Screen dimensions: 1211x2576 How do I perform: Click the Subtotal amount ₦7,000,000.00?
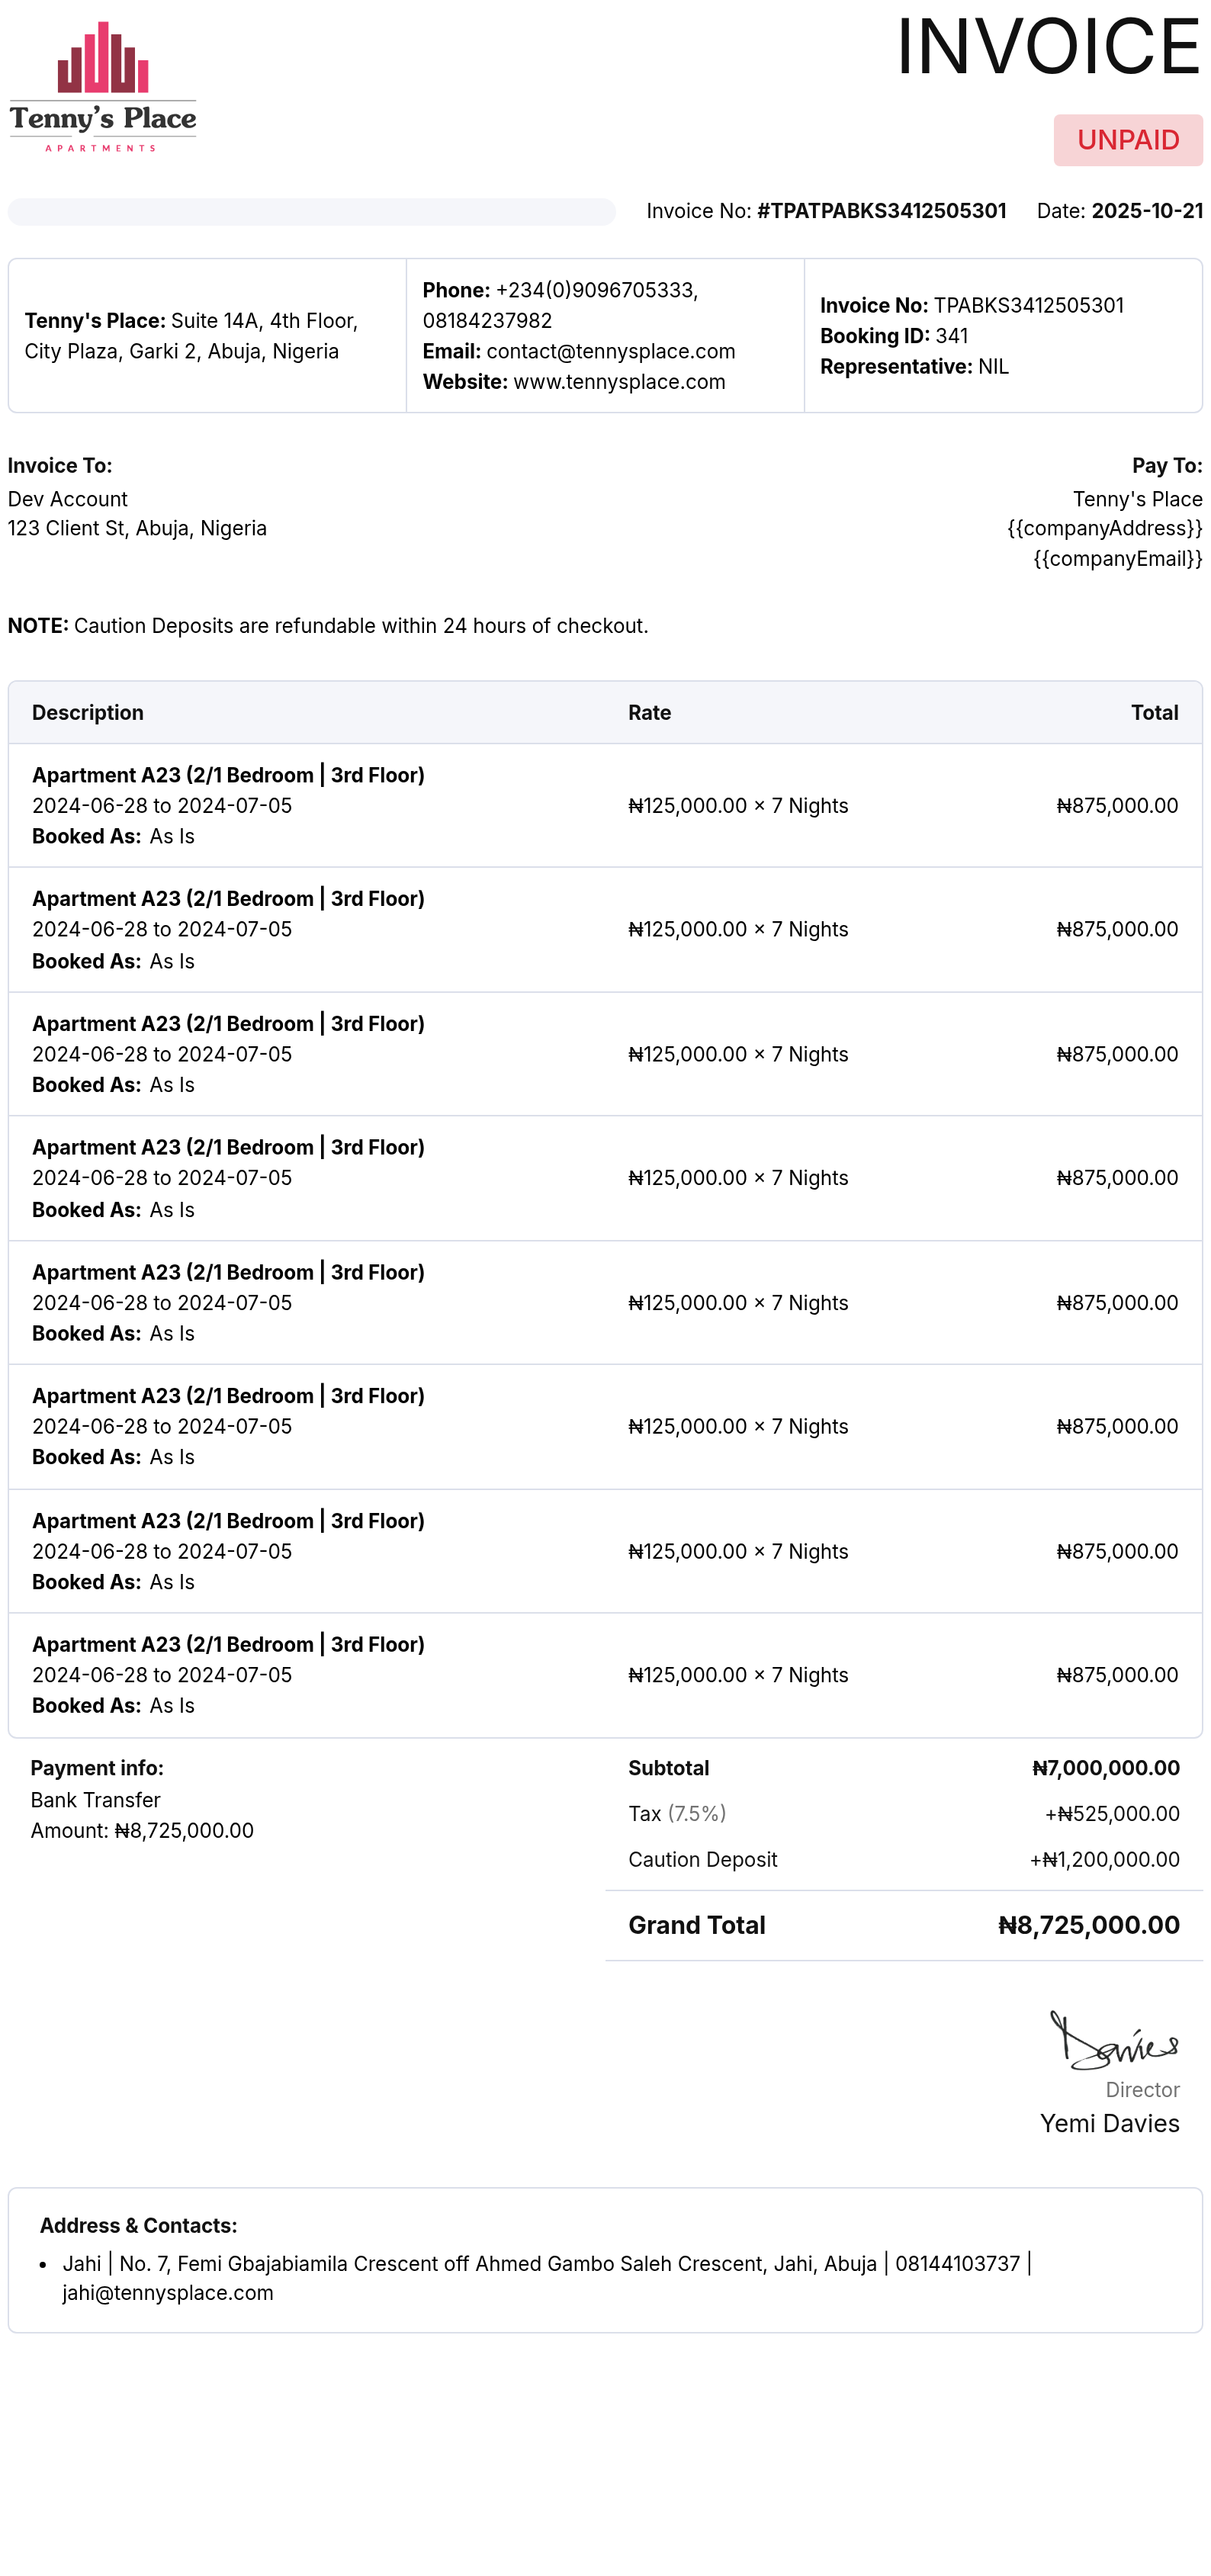pos(1105,1768)
